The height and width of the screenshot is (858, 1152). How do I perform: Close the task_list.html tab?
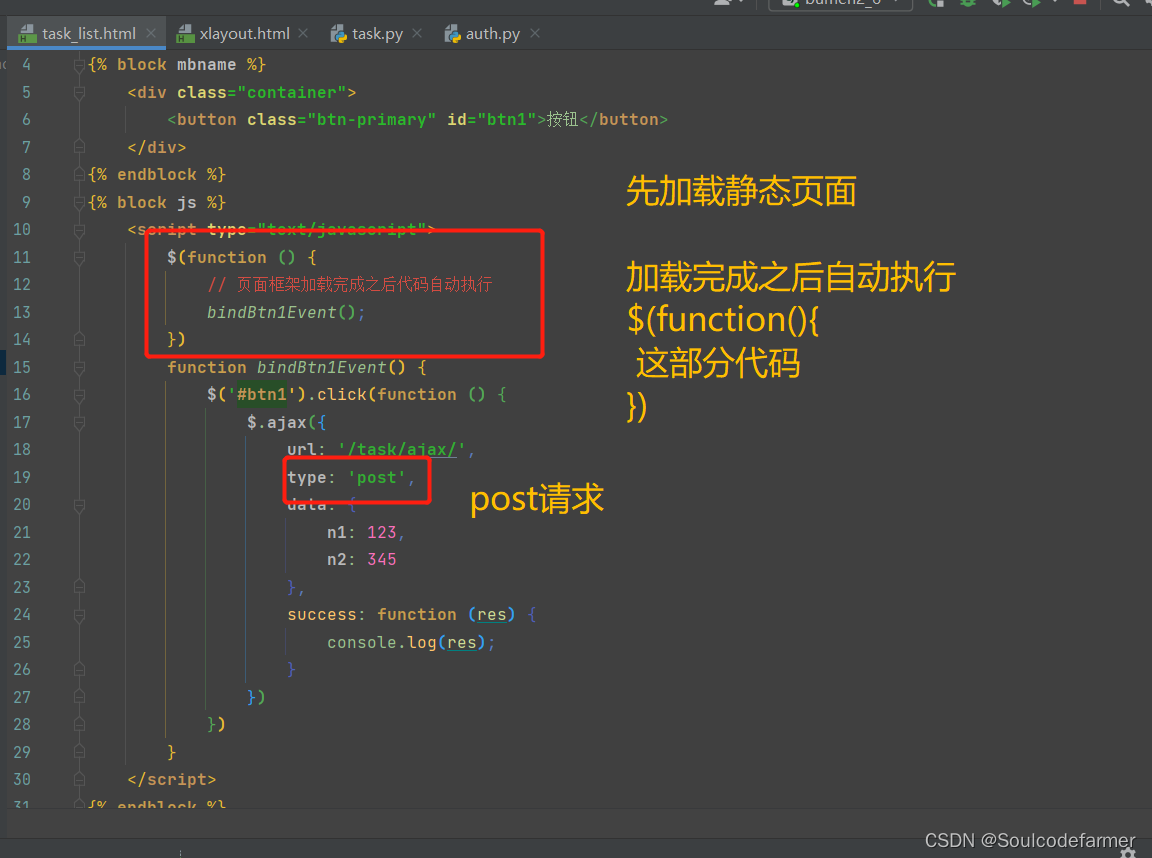(x=151, y=34)
